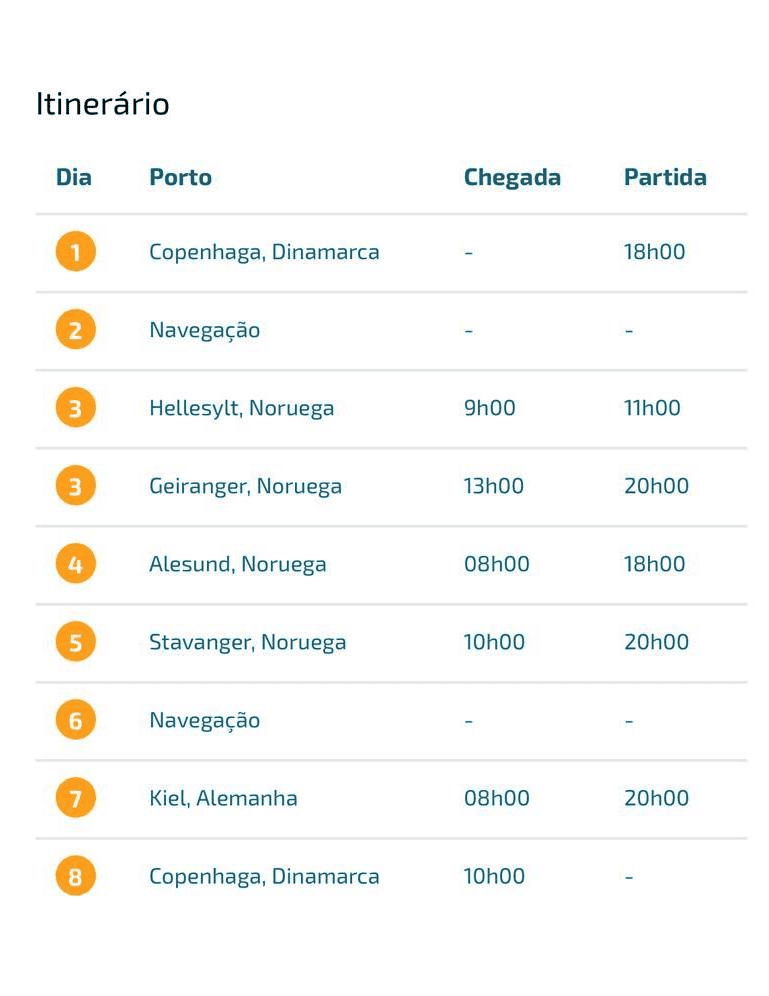Click the Chegada column header
Image resolution: width=769 pixels, height=996 pixels.
pyautogui.click(x=512, y=178)
